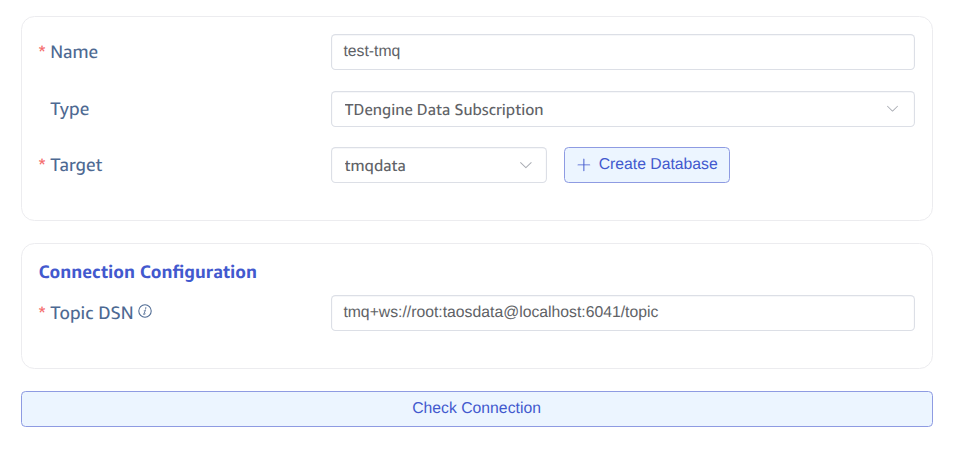Open the Target dropdown chevron arrow
This screenshot has width=972, height=457.
tap(525, 165)
